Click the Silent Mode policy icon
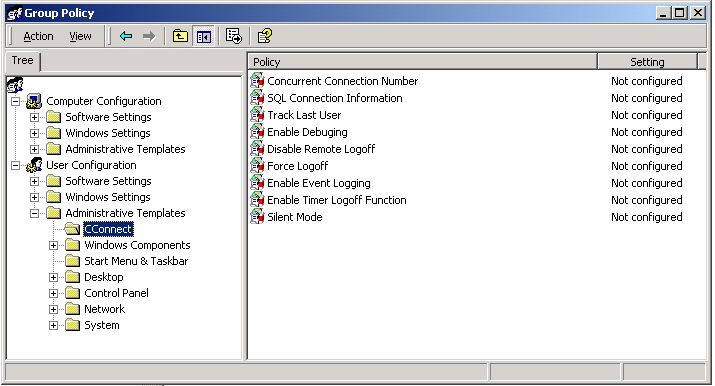This screenshot has width=715, height=386. 257,216
